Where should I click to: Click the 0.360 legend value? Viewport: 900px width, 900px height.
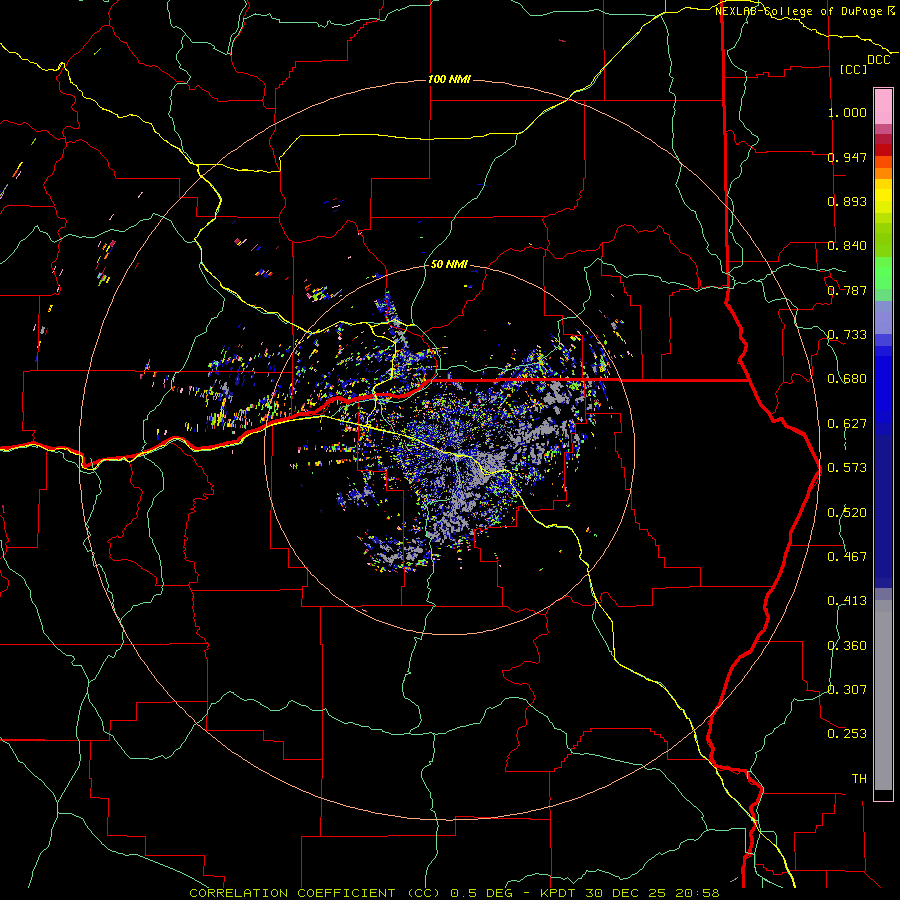pos(847,646)
